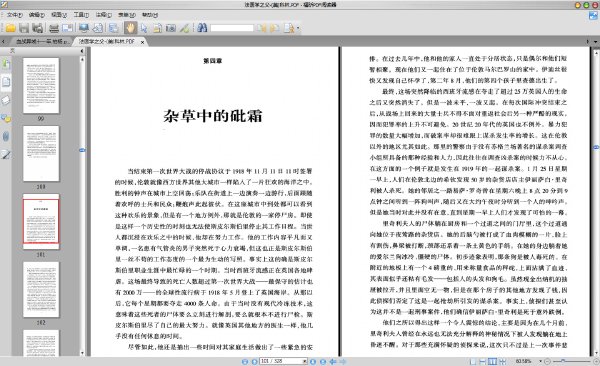Open the last menu in menu bar
This screenshot has height=366, width=600.
pos(150,15)
